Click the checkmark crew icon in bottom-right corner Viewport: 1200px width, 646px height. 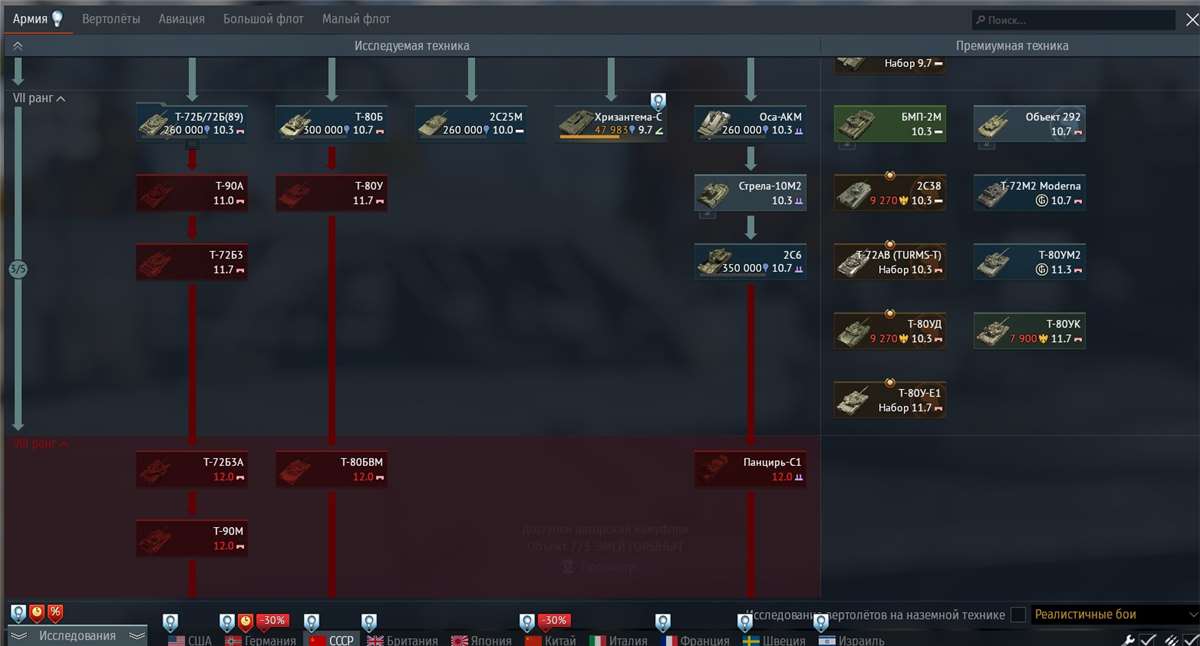(x=1147, y=640)
